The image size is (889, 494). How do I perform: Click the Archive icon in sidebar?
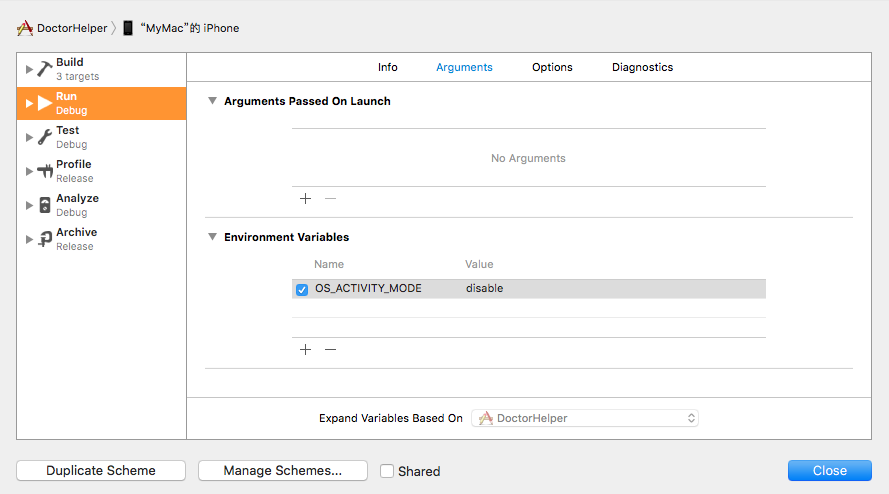pos(44,239)
